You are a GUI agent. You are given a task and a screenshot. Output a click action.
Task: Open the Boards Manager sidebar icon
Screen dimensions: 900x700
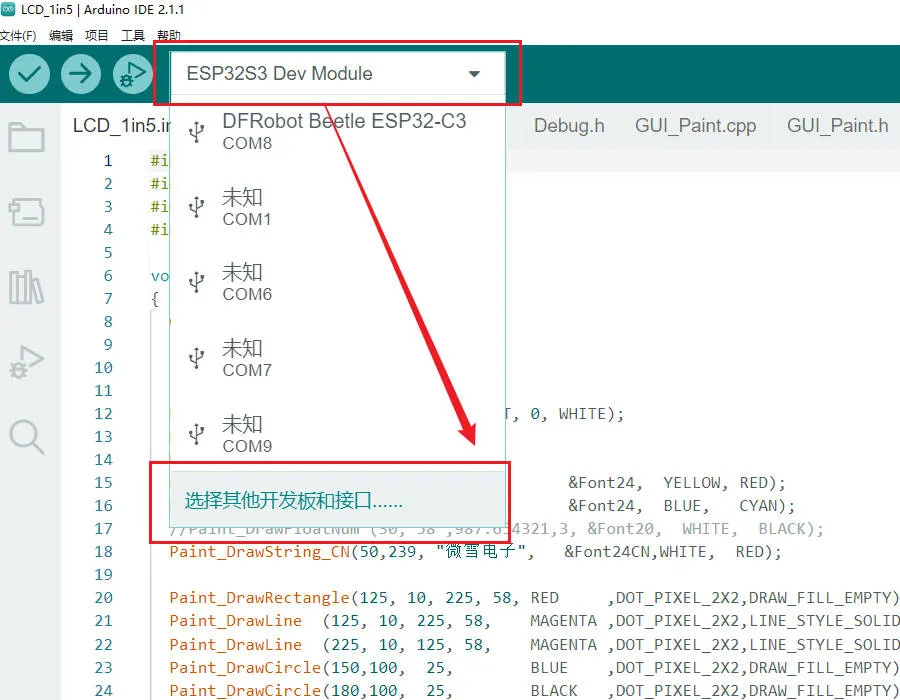(x=26, y=212)
